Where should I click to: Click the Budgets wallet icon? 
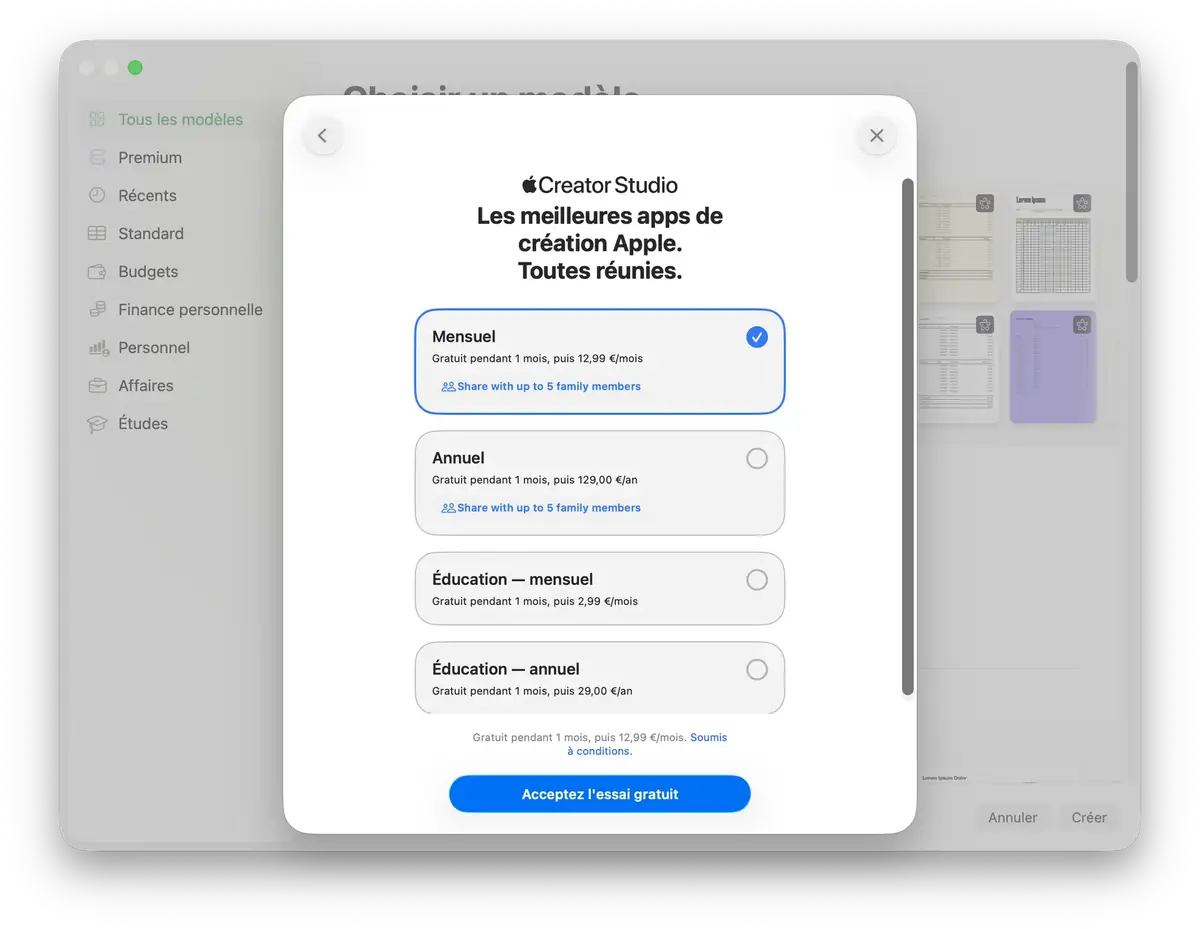click(x=97, y=272)
